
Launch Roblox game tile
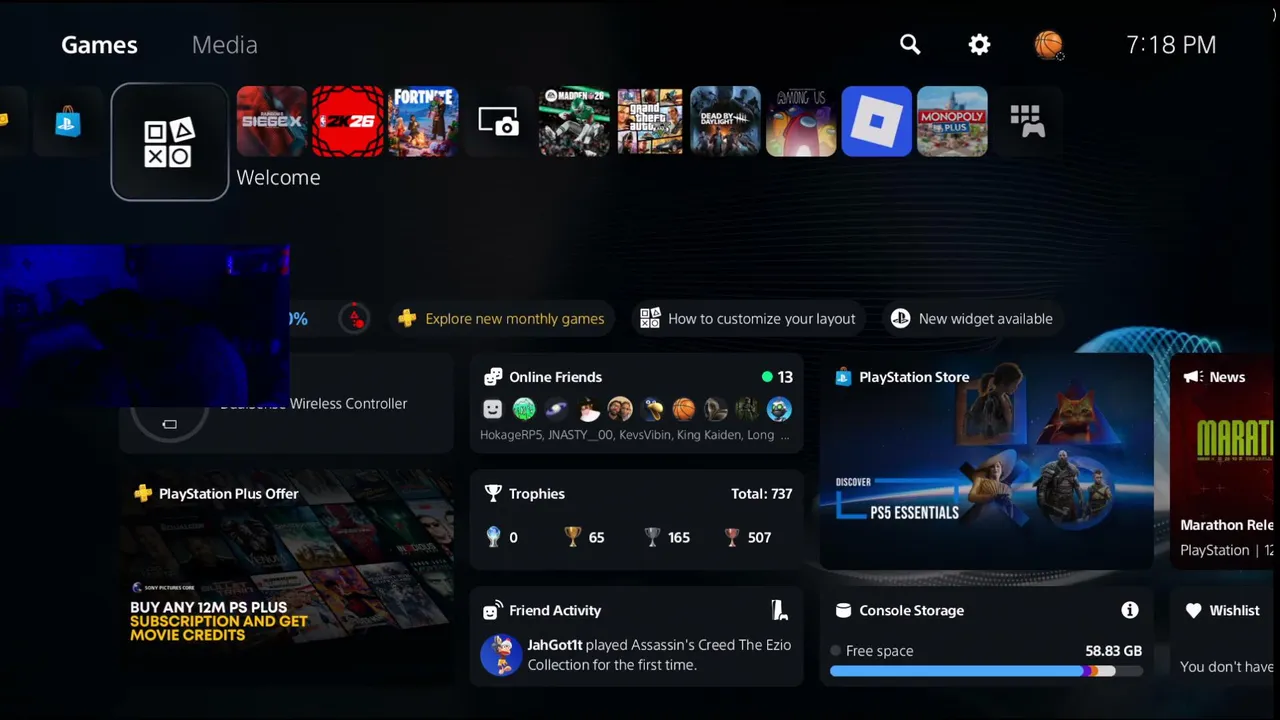point(877,122)
